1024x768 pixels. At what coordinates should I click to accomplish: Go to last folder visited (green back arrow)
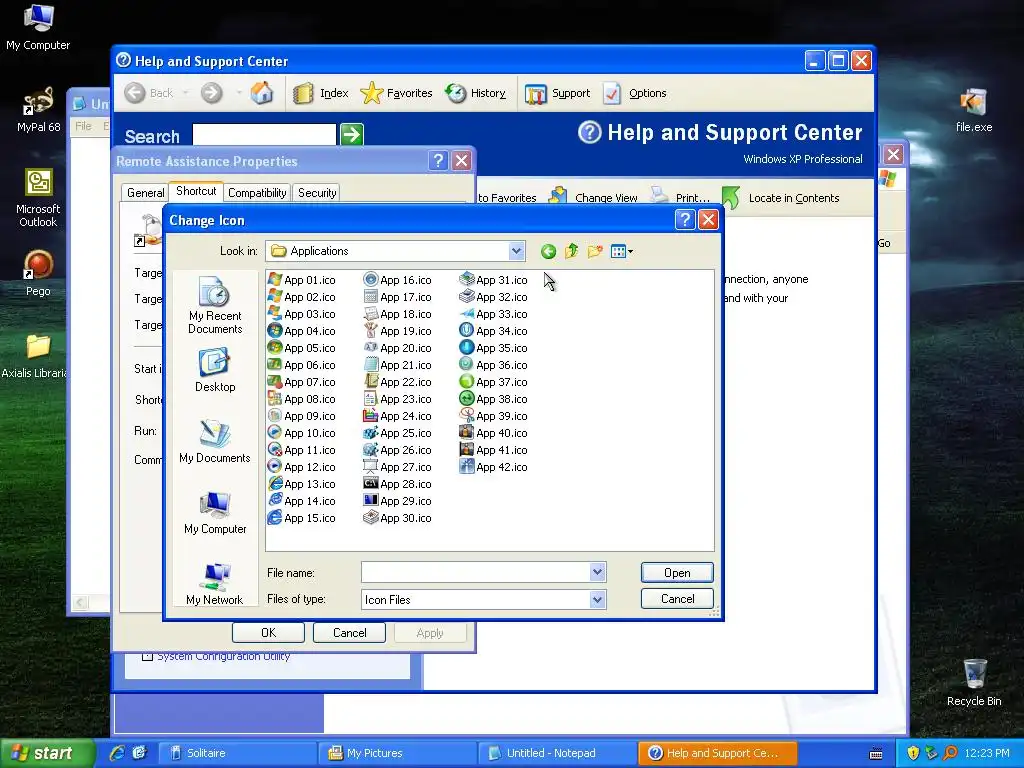(x=548, y=251)
